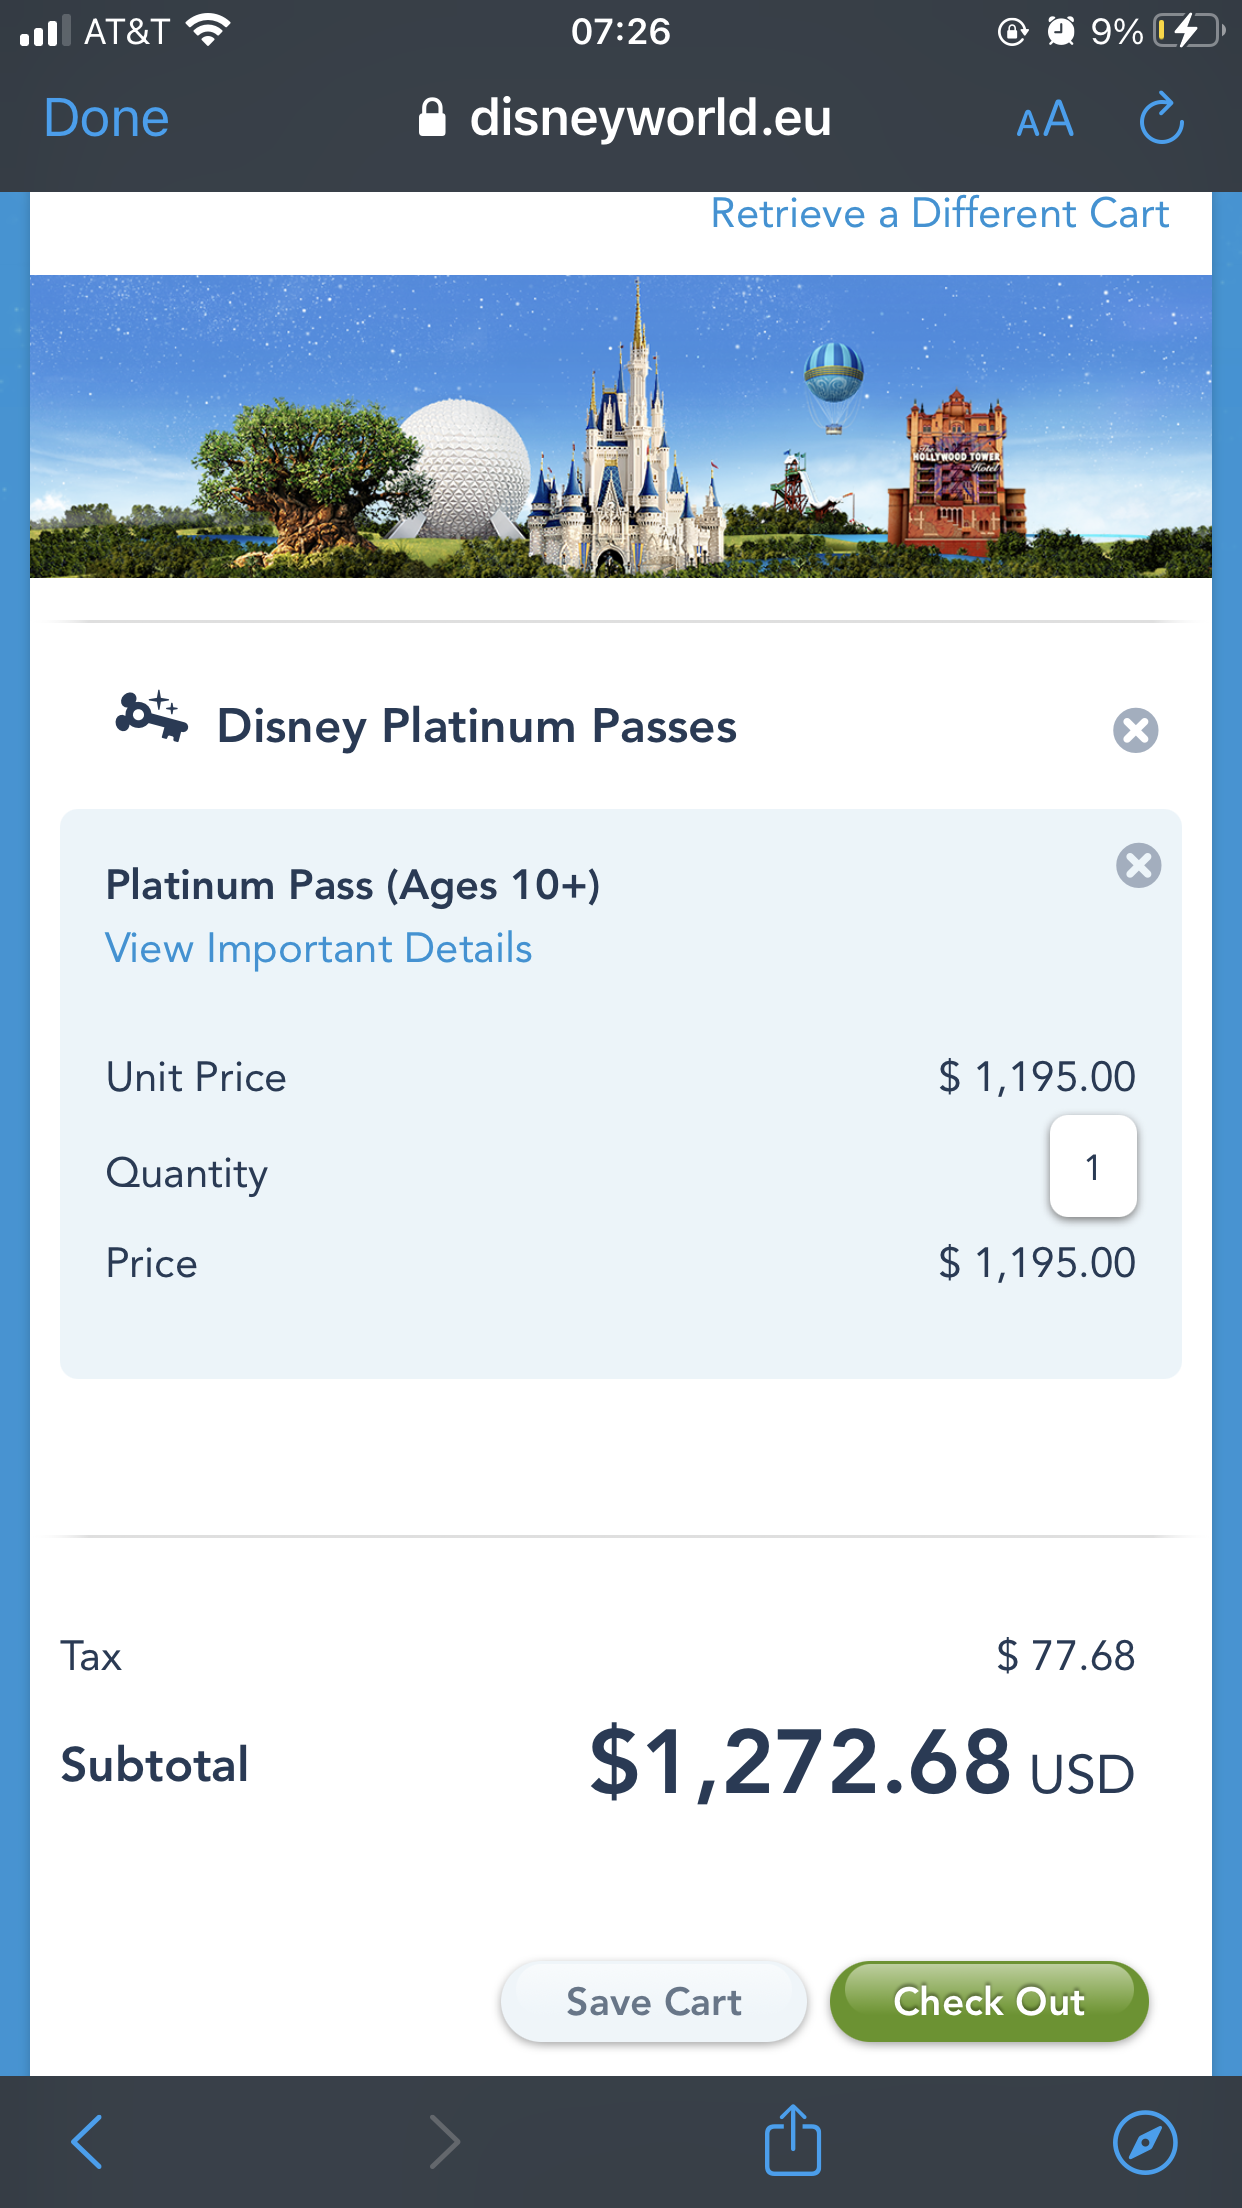
Task: Tap the Done button in Safari
Action: pyautogui.click(x=106, y=119)
